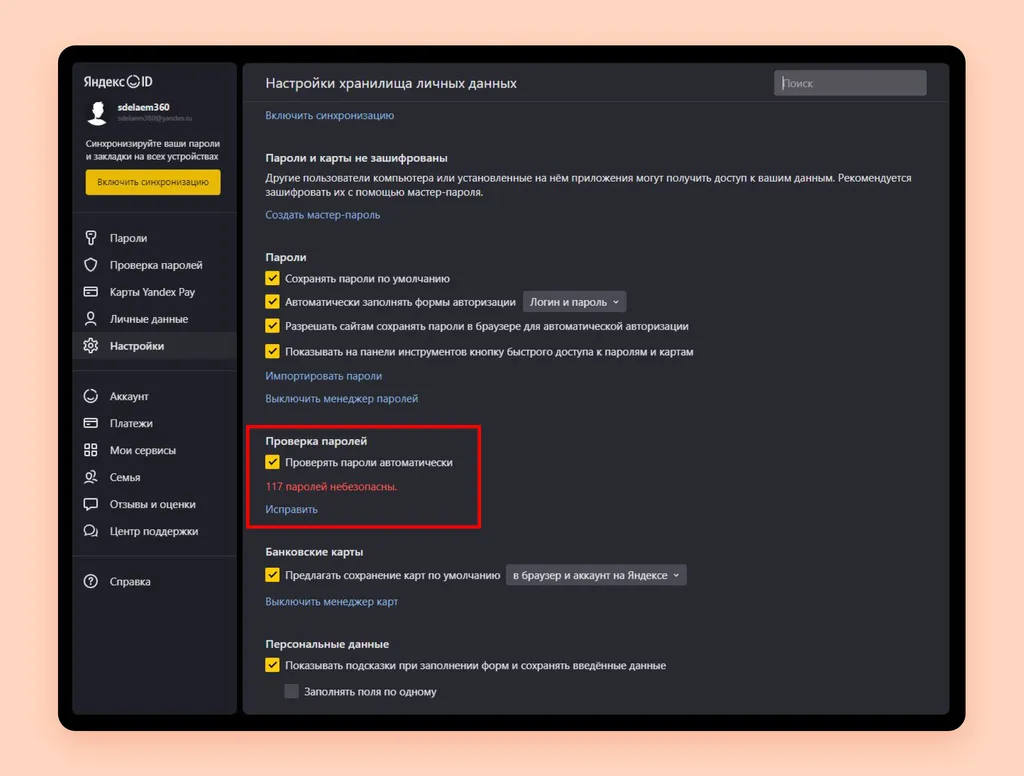Click Импортировать пароли link
Viewport: 1024px width, 776px height.
323,376
